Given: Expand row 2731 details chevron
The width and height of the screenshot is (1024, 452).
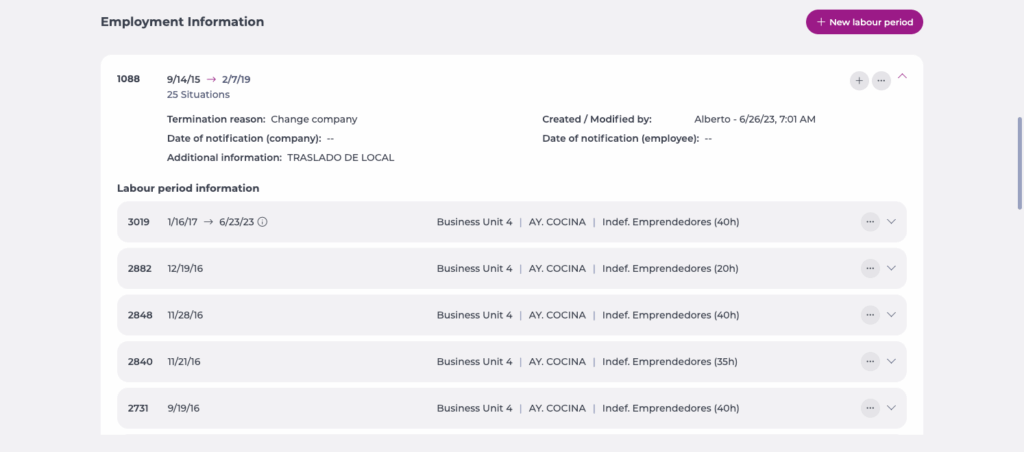Looking at the screenshot, I should (892, 408).
